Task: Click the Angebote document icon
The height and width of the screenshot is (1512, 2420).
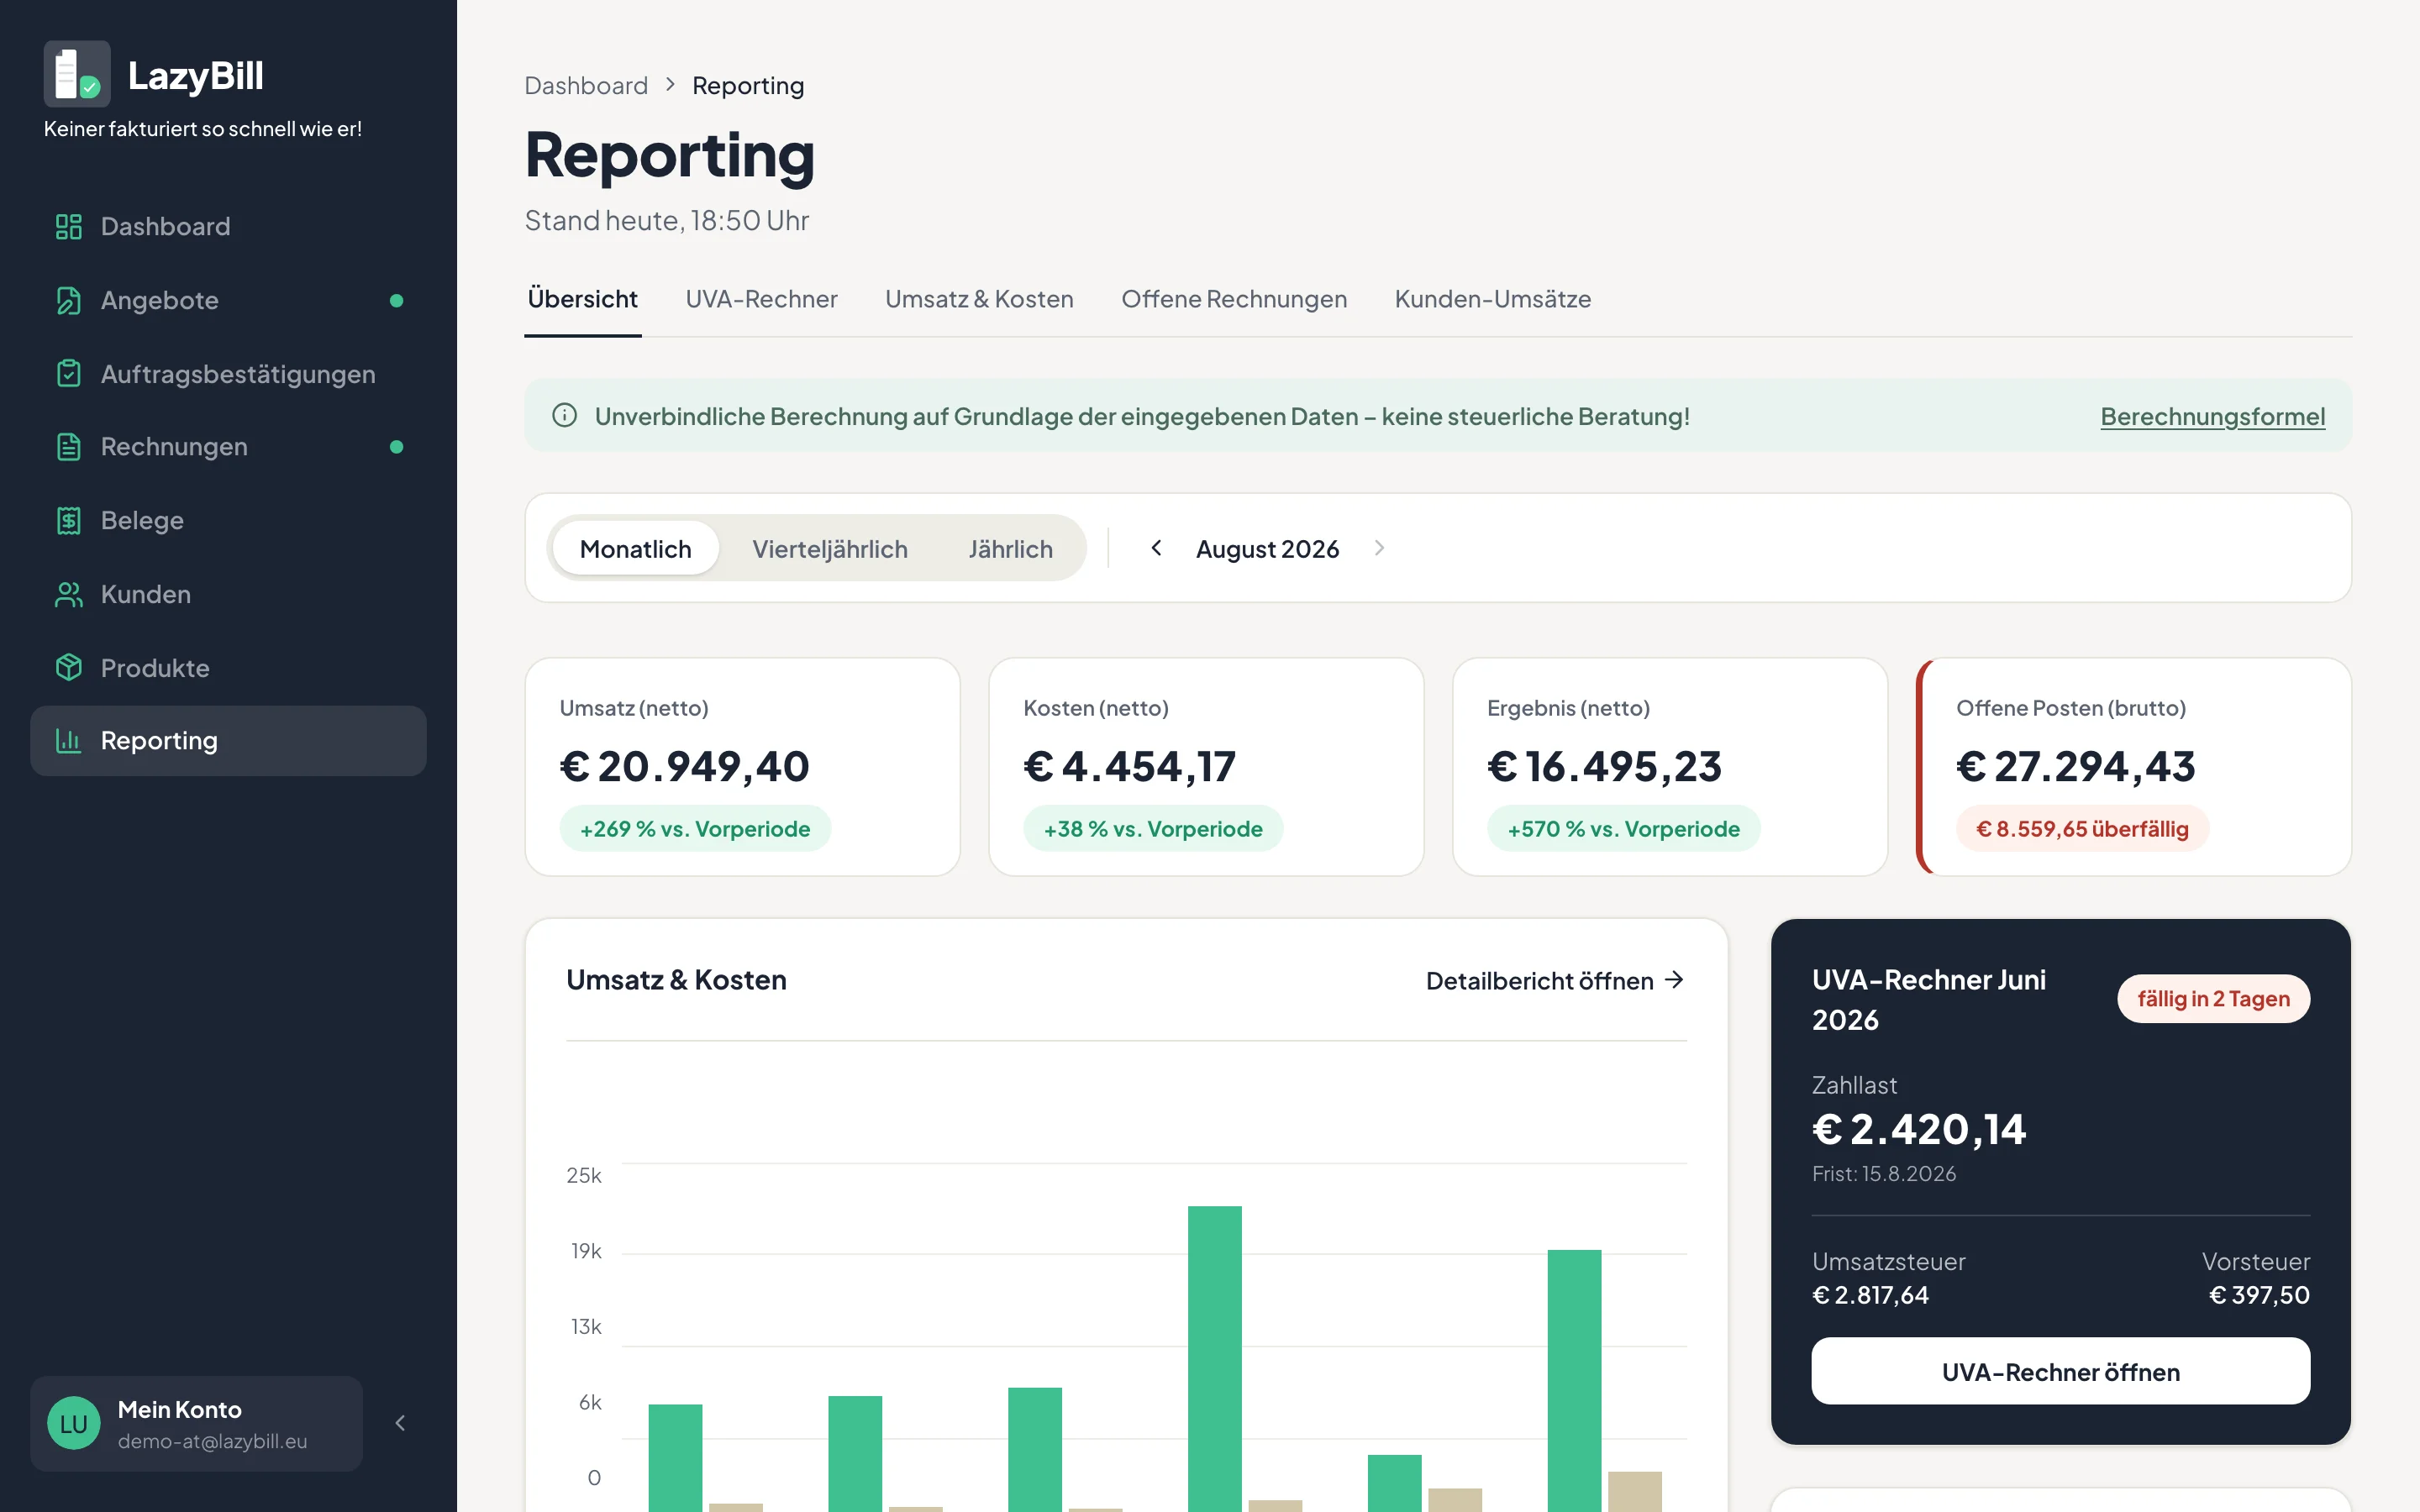Action: coord(68,300)
